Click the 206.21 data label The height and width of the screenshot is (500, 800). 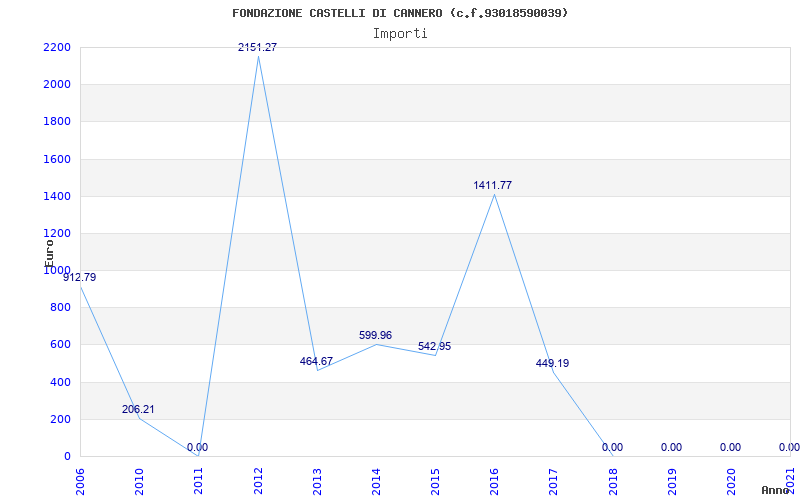point(138,409)
